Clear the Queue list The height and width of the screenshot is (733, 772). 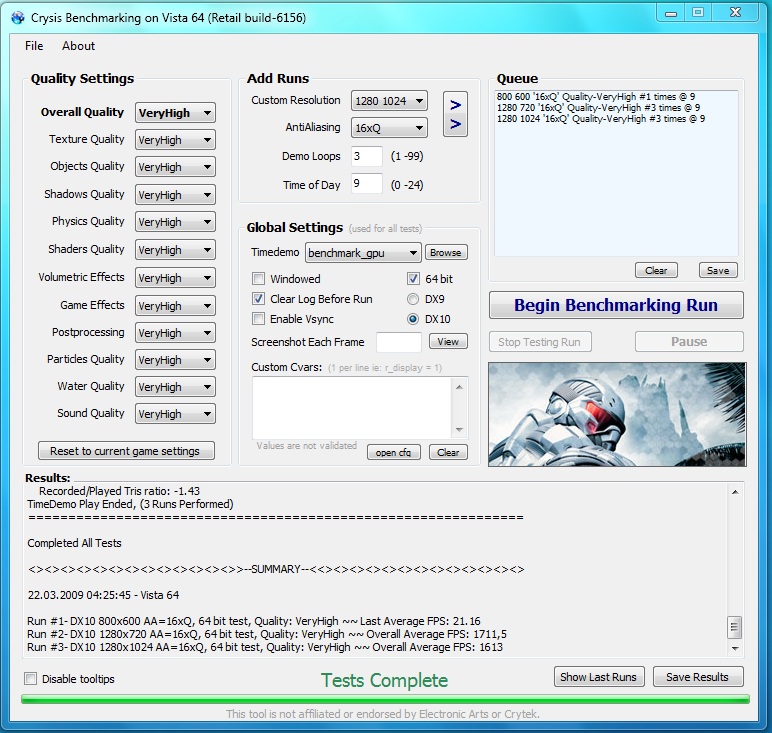coord(656,270)
